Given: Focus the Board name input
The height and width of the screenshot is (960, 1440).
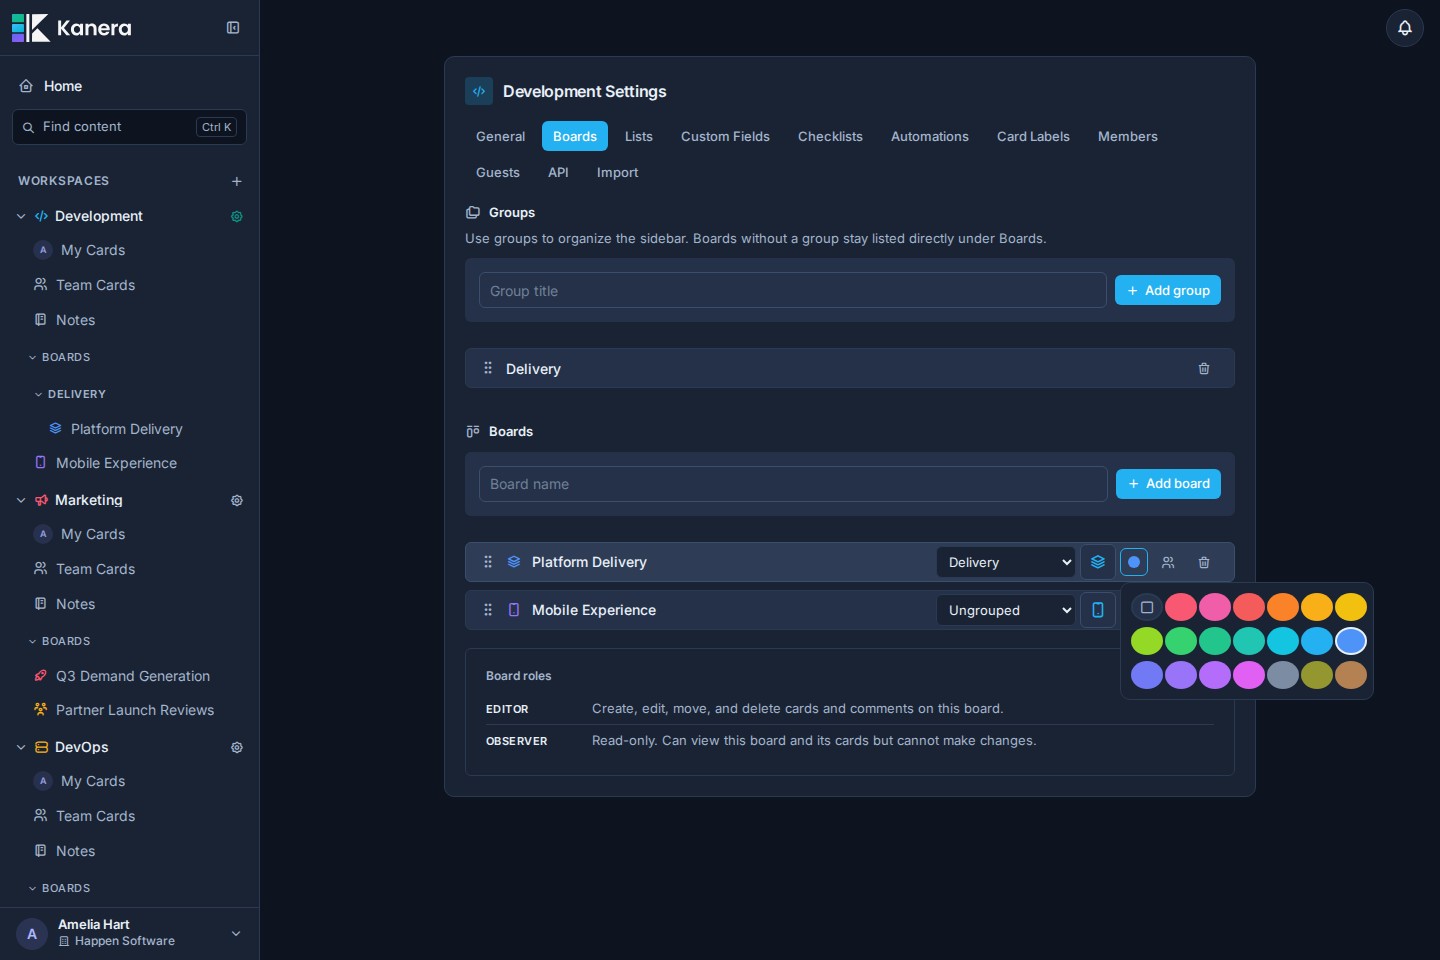Looking at the screenshot, I should pyautogui.click(x=793, y=484).
